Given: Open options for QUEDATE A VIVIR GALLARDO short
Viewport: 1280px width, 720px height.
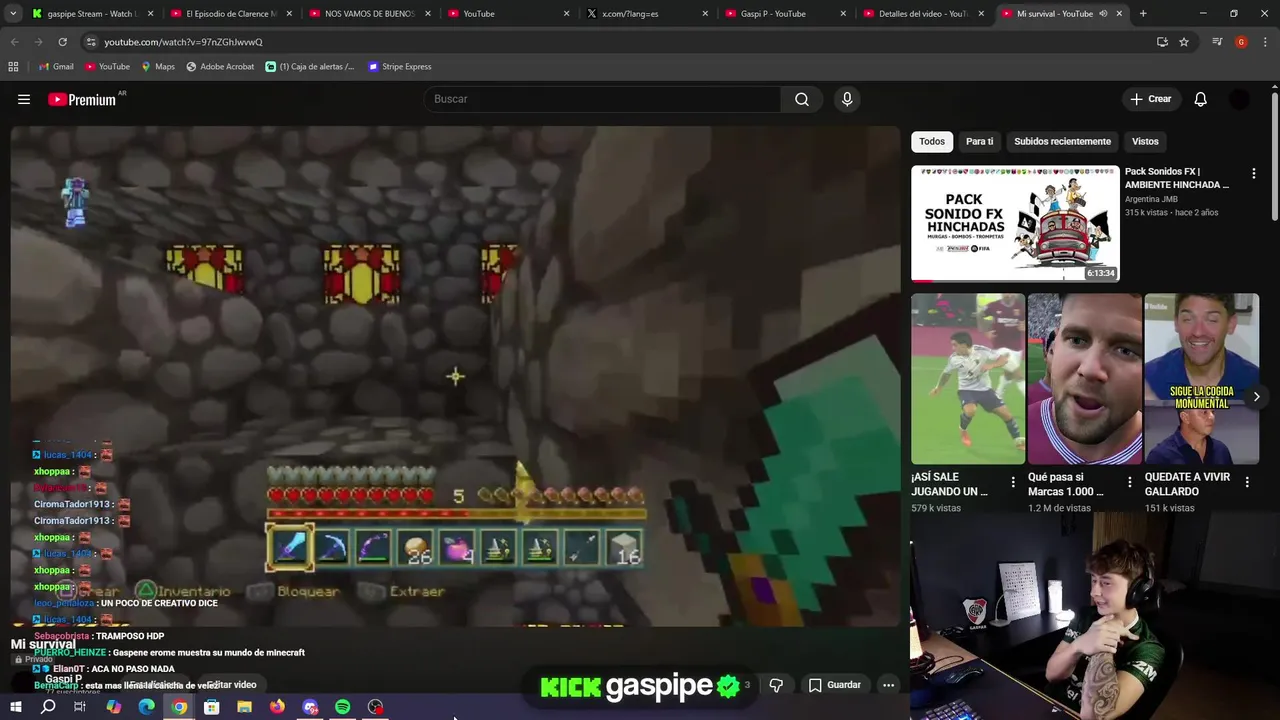Looking at the screenshot, I should (1247, 482).
